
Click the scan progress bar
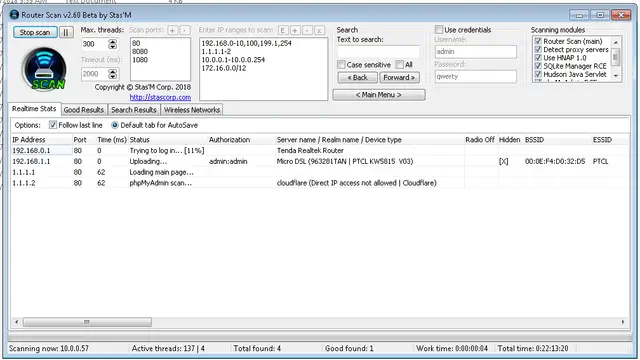click(320, 337)
